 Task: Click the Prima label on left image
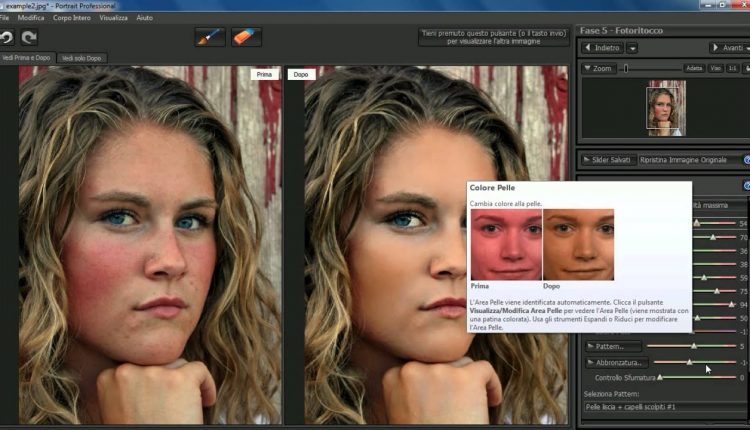[264, 75]
